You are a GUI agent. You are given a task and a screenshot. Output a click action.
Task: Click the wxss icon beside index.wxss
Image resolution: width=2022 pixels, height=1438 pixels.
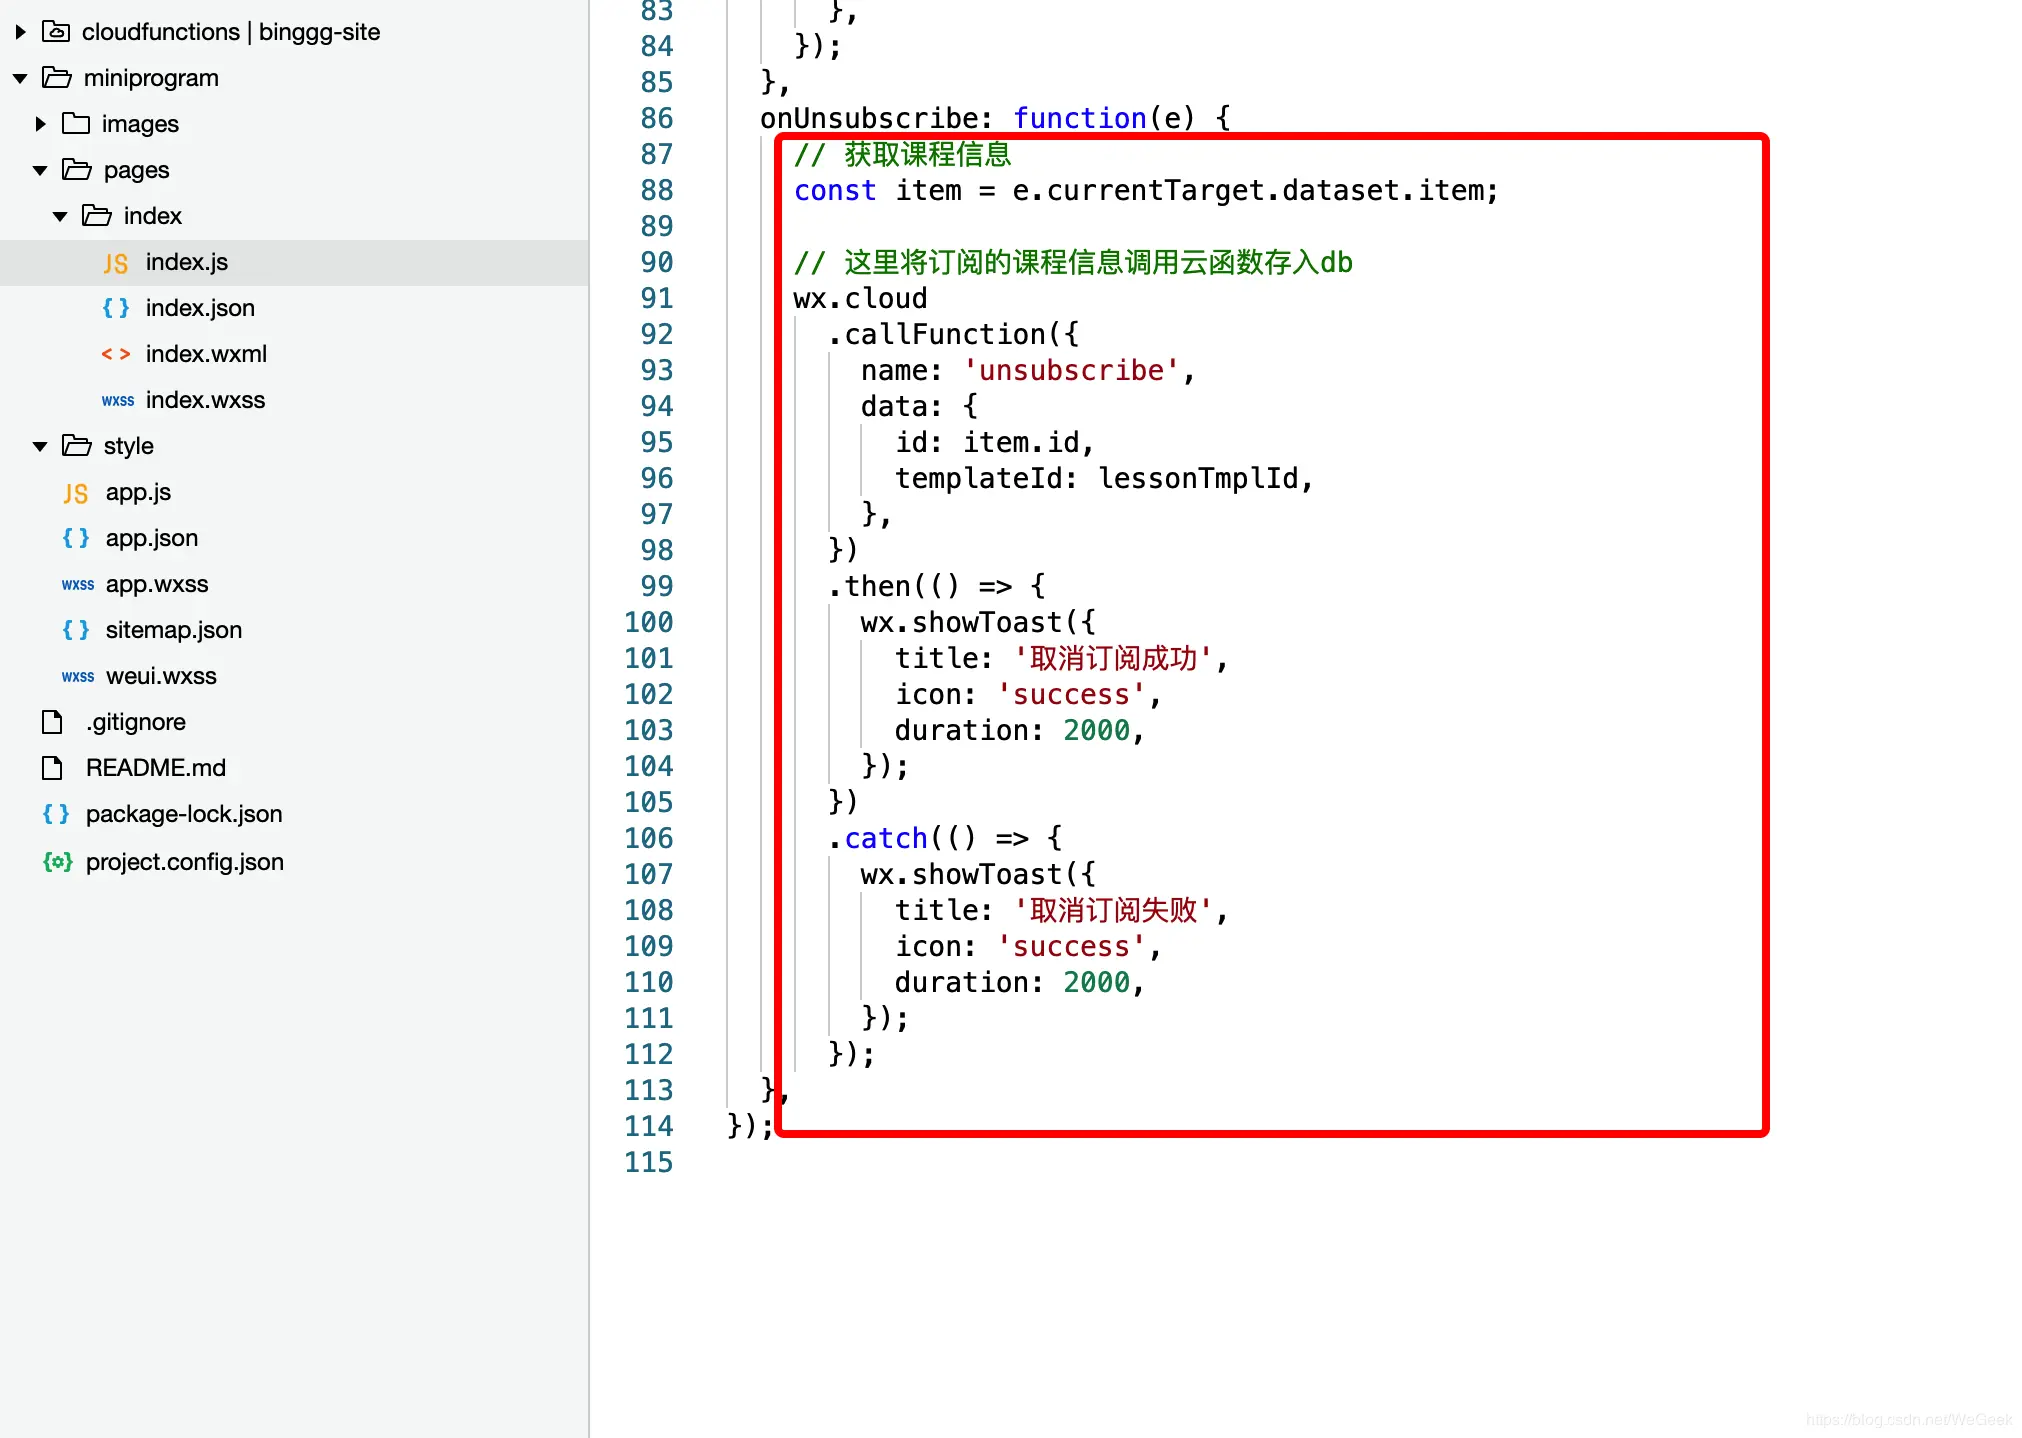(x=117, y=400)
